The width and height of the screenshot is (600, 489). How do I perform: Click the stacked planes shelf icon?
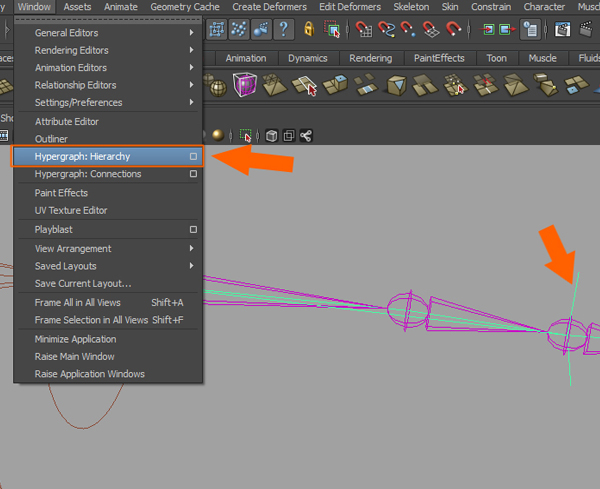[424, 85]
